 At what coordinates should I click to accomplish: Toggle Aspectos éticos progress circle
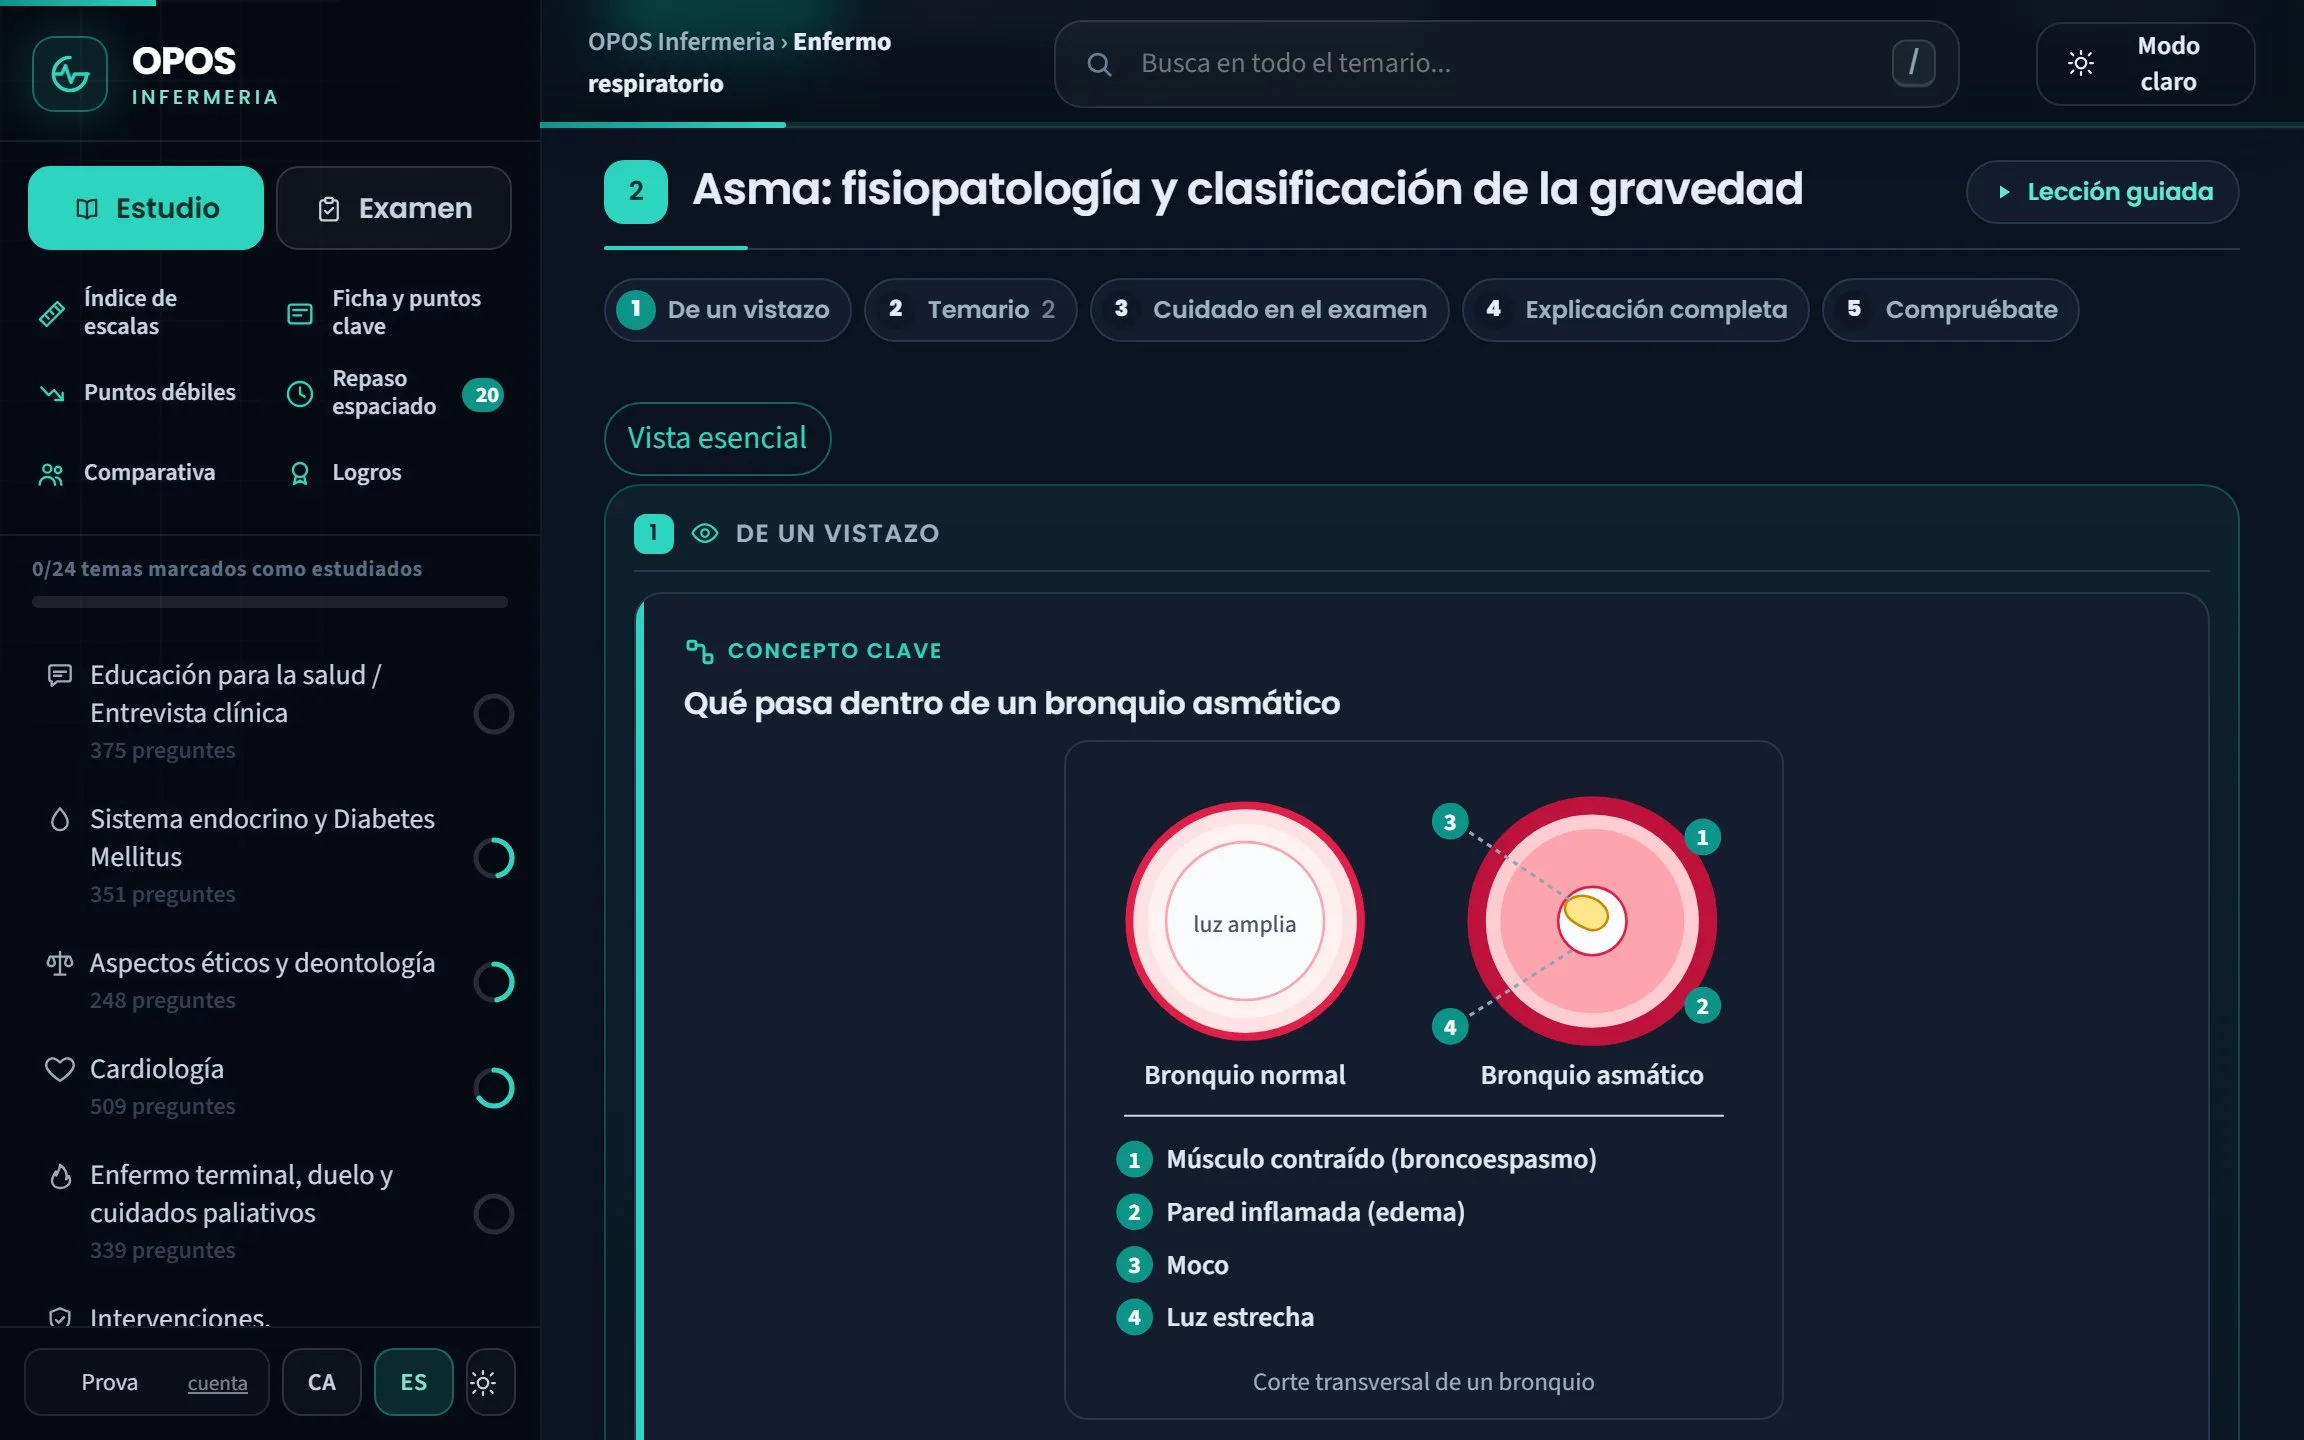494,982
